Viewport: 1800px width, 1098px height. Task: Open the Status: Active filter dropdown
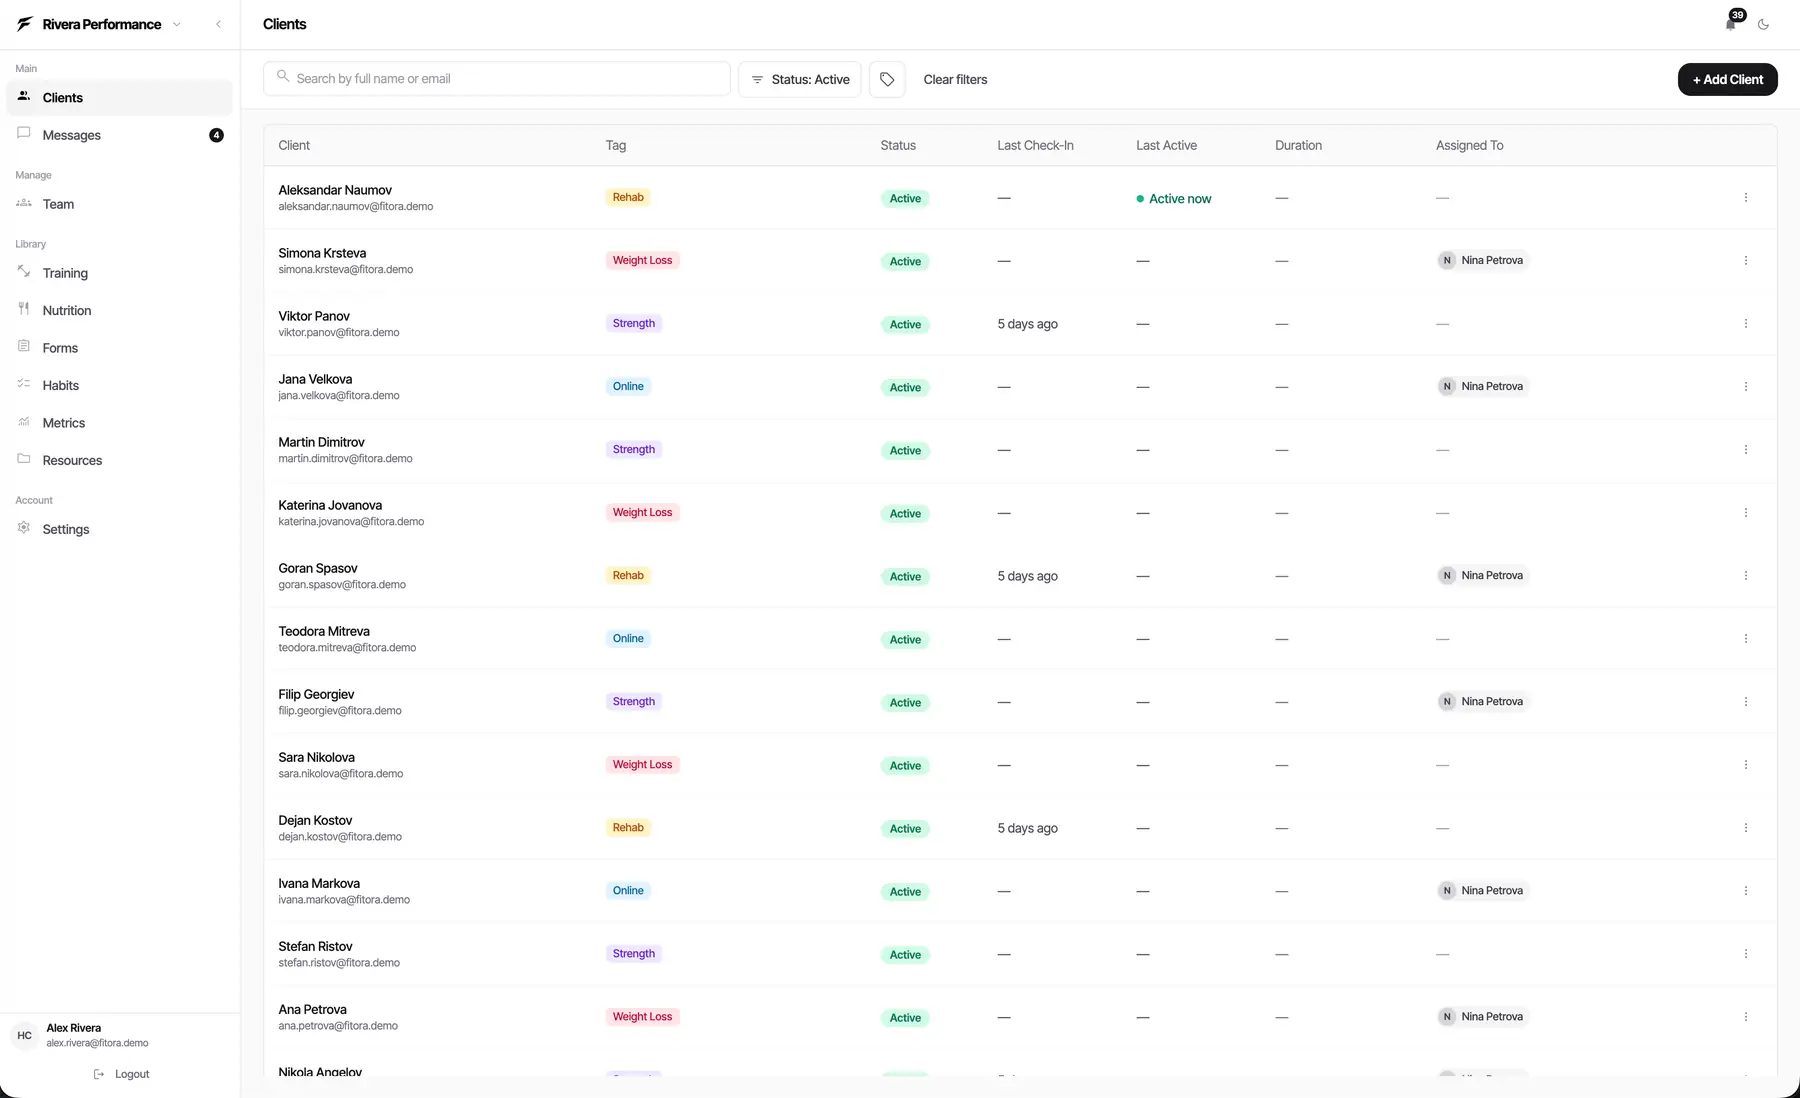[800, 79]
